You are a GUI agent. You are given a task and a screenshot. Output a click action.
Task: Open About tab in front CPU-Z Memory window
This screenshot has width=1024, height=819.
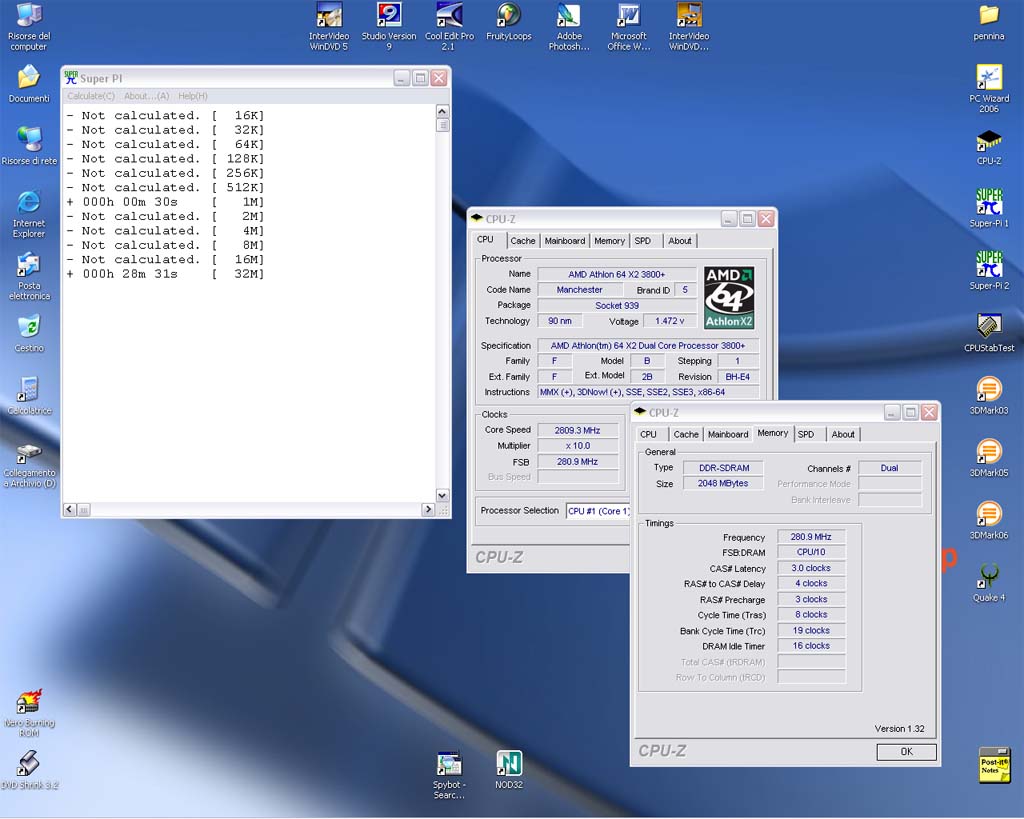click(x=843, y=434)
